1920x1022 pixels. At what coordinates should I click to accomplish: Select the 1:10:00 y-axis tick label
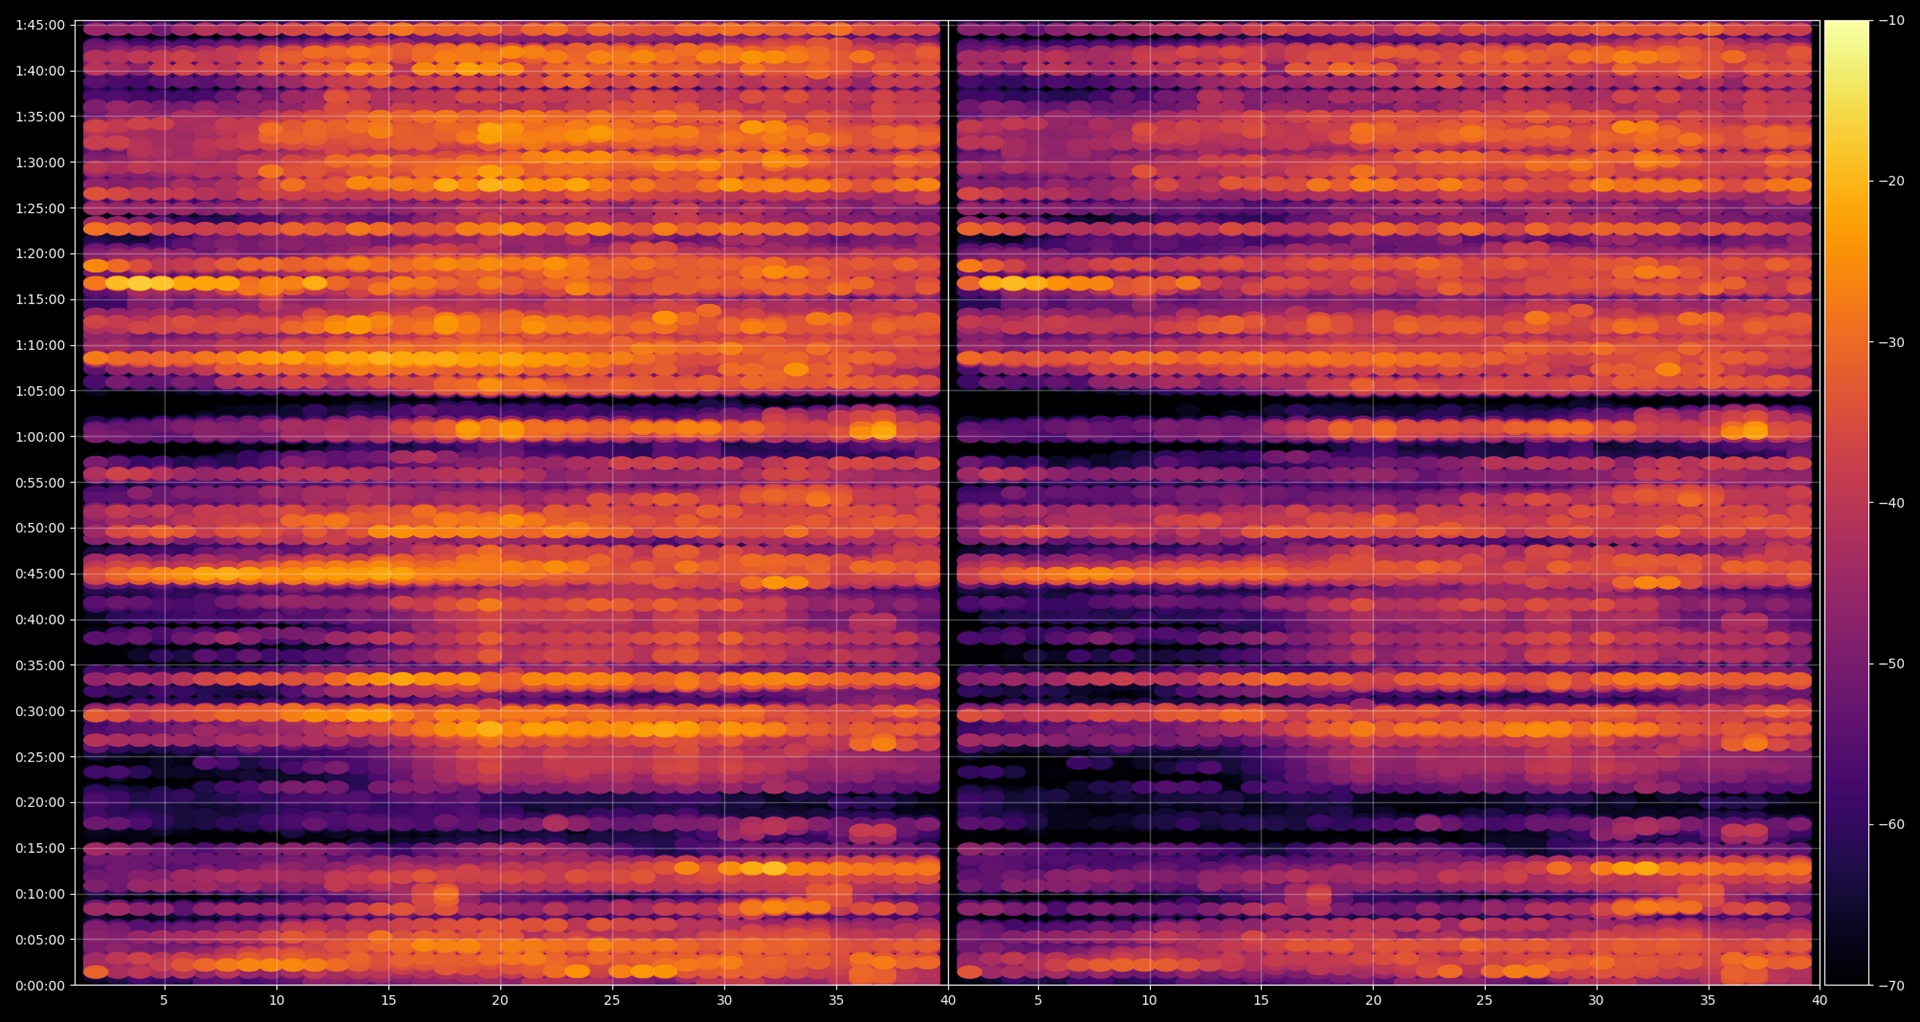tap(40, 345)
